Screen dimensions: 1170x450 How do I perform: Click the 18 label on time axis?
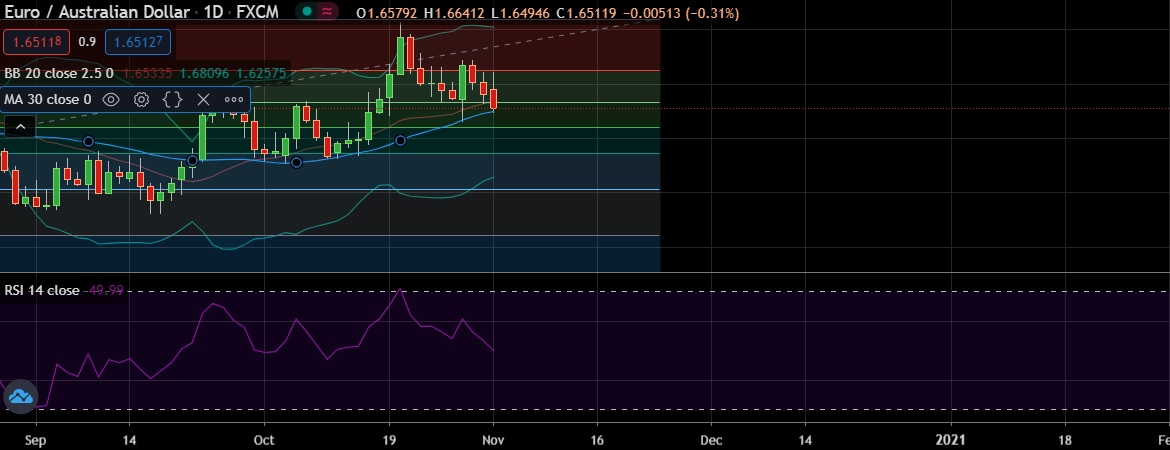point(1065,440)
